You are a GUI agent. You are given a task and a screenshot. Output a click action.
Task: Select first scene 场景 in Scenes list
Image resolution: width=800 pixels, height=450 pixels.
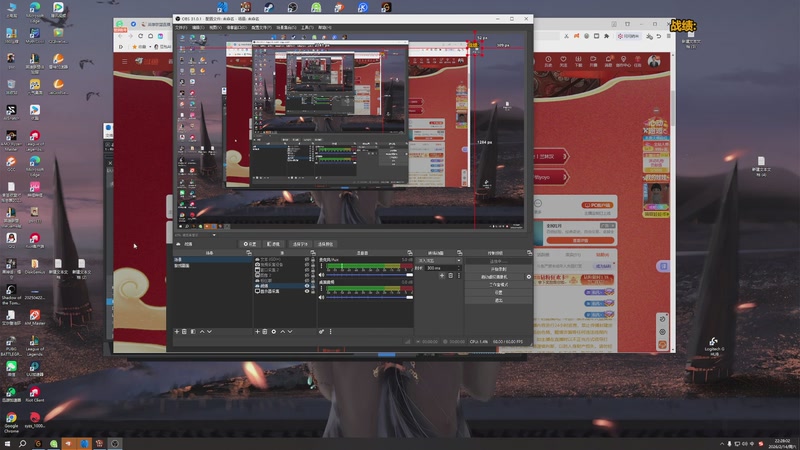pyautogui.click(x=213, y=259)
